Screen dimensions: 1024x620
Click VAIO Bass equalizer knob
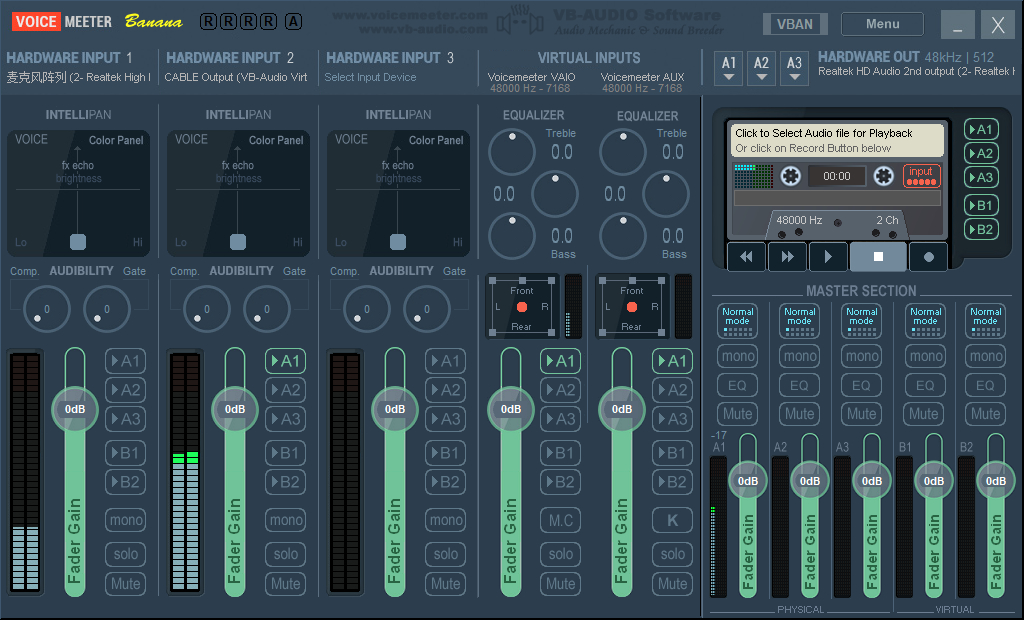pyautogui.click(x=512, y=236)
